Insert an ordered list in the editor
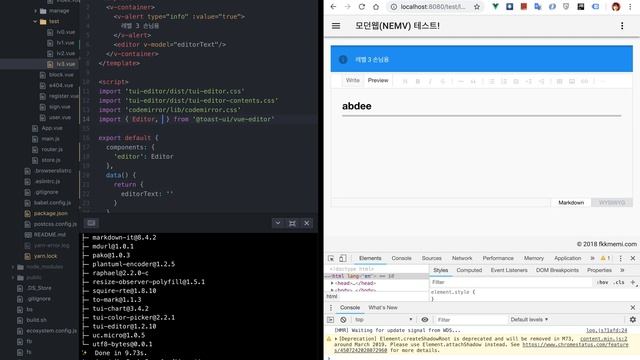Viewport: 640px width, 360px height. [504, 81]
